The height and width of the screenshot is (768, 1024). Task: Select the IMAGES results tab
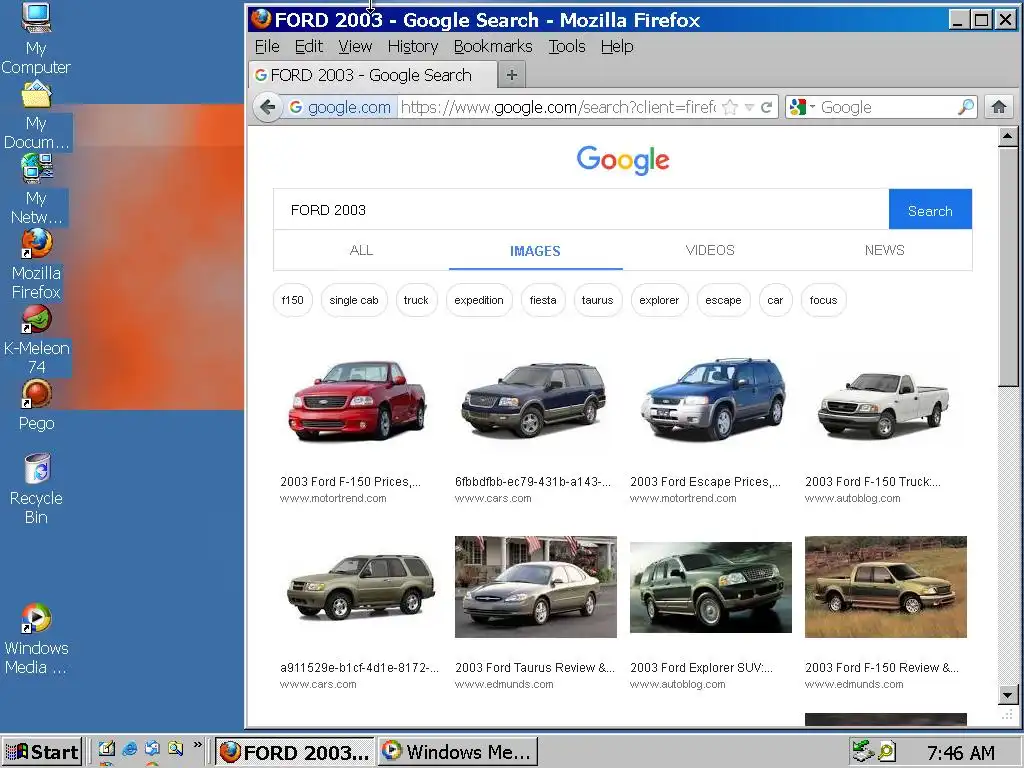[x=536, y=251]
